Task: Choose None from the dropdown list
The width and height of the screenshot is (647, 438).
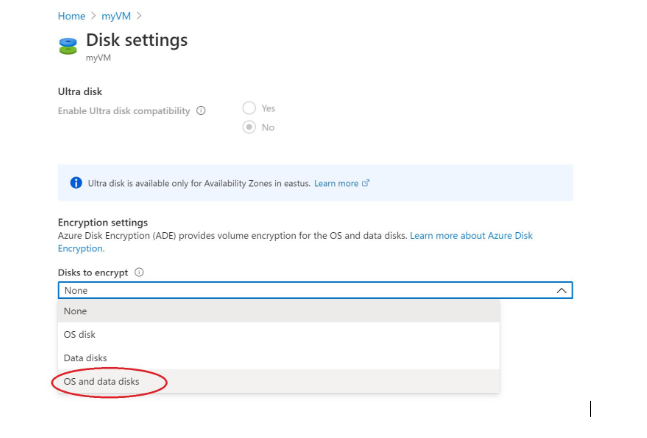Action: tap(279, 311)
